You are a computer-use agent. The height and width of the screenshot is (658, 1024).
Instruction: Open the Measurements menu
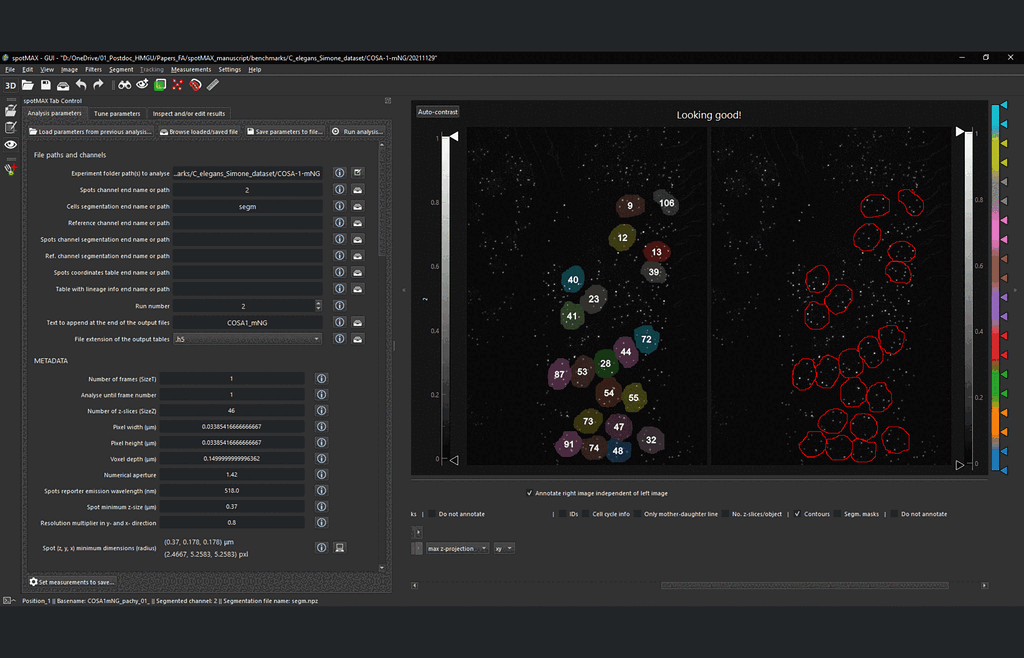click(192, 70)
